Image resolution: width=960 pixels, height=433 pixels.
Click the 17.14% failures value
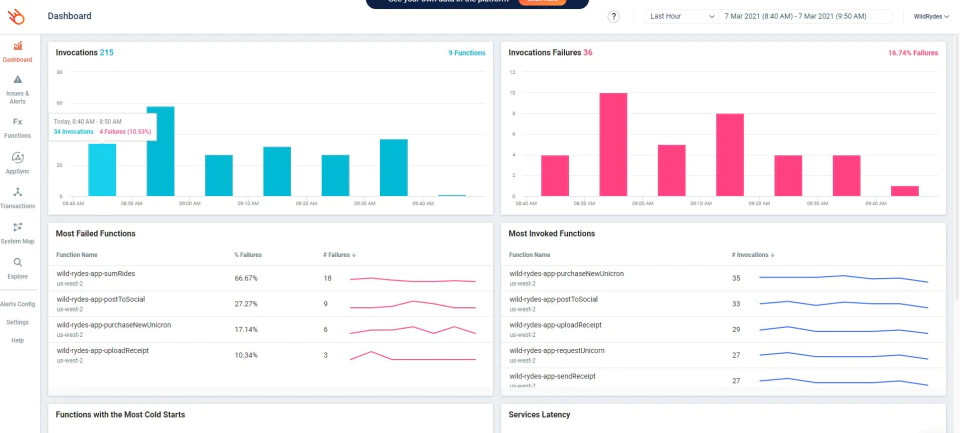coord(246,329)
